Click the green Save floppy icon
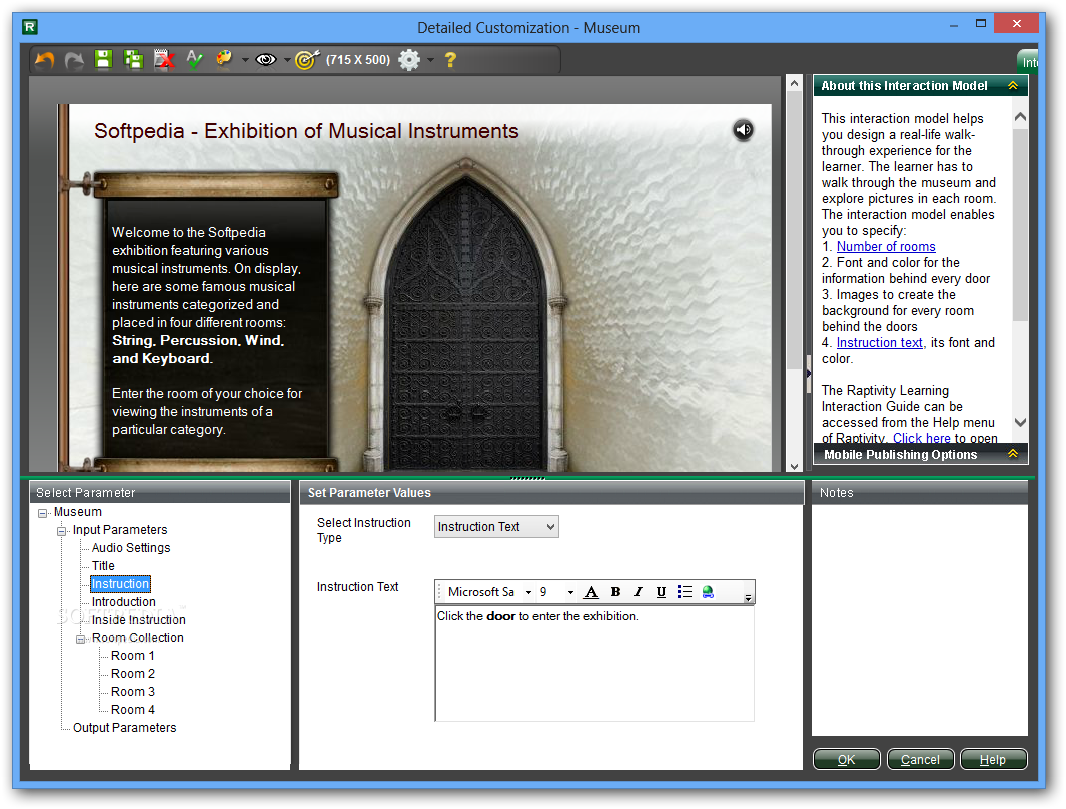The height and width of the screenshot is (809, 1066). (x=102, y=60)
